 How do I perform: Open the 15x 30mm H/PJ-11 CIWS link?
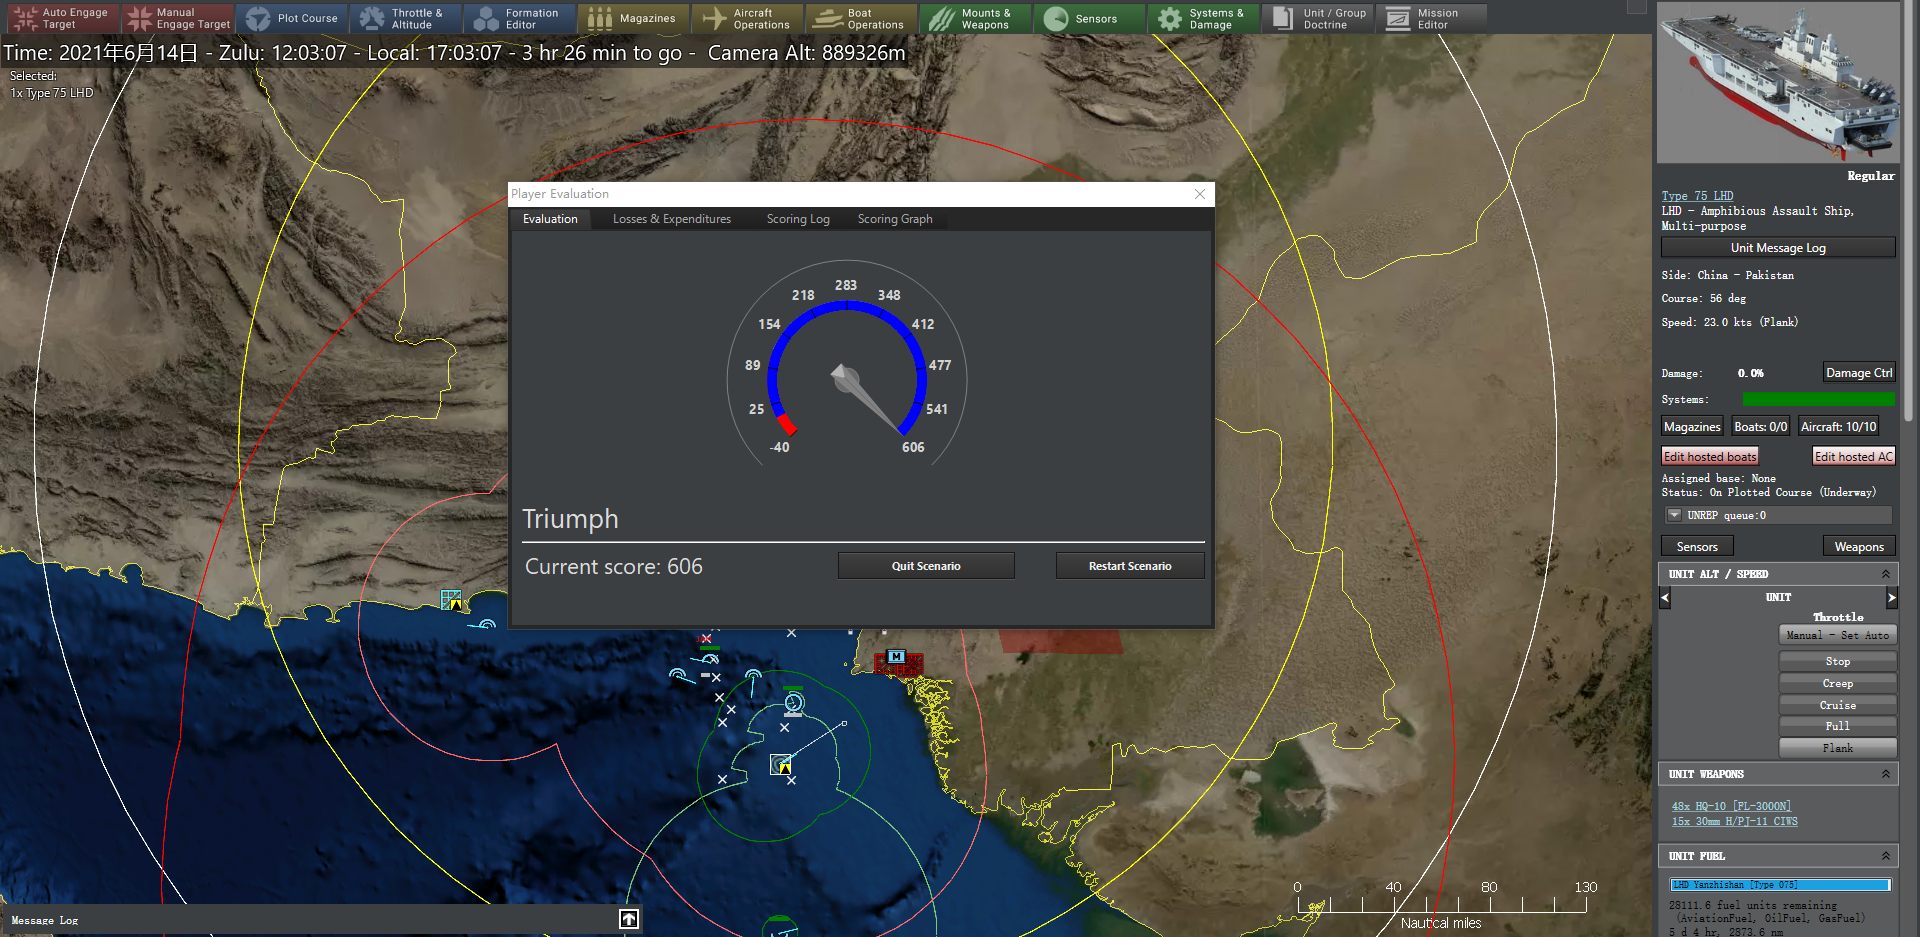pos(1734,822)
